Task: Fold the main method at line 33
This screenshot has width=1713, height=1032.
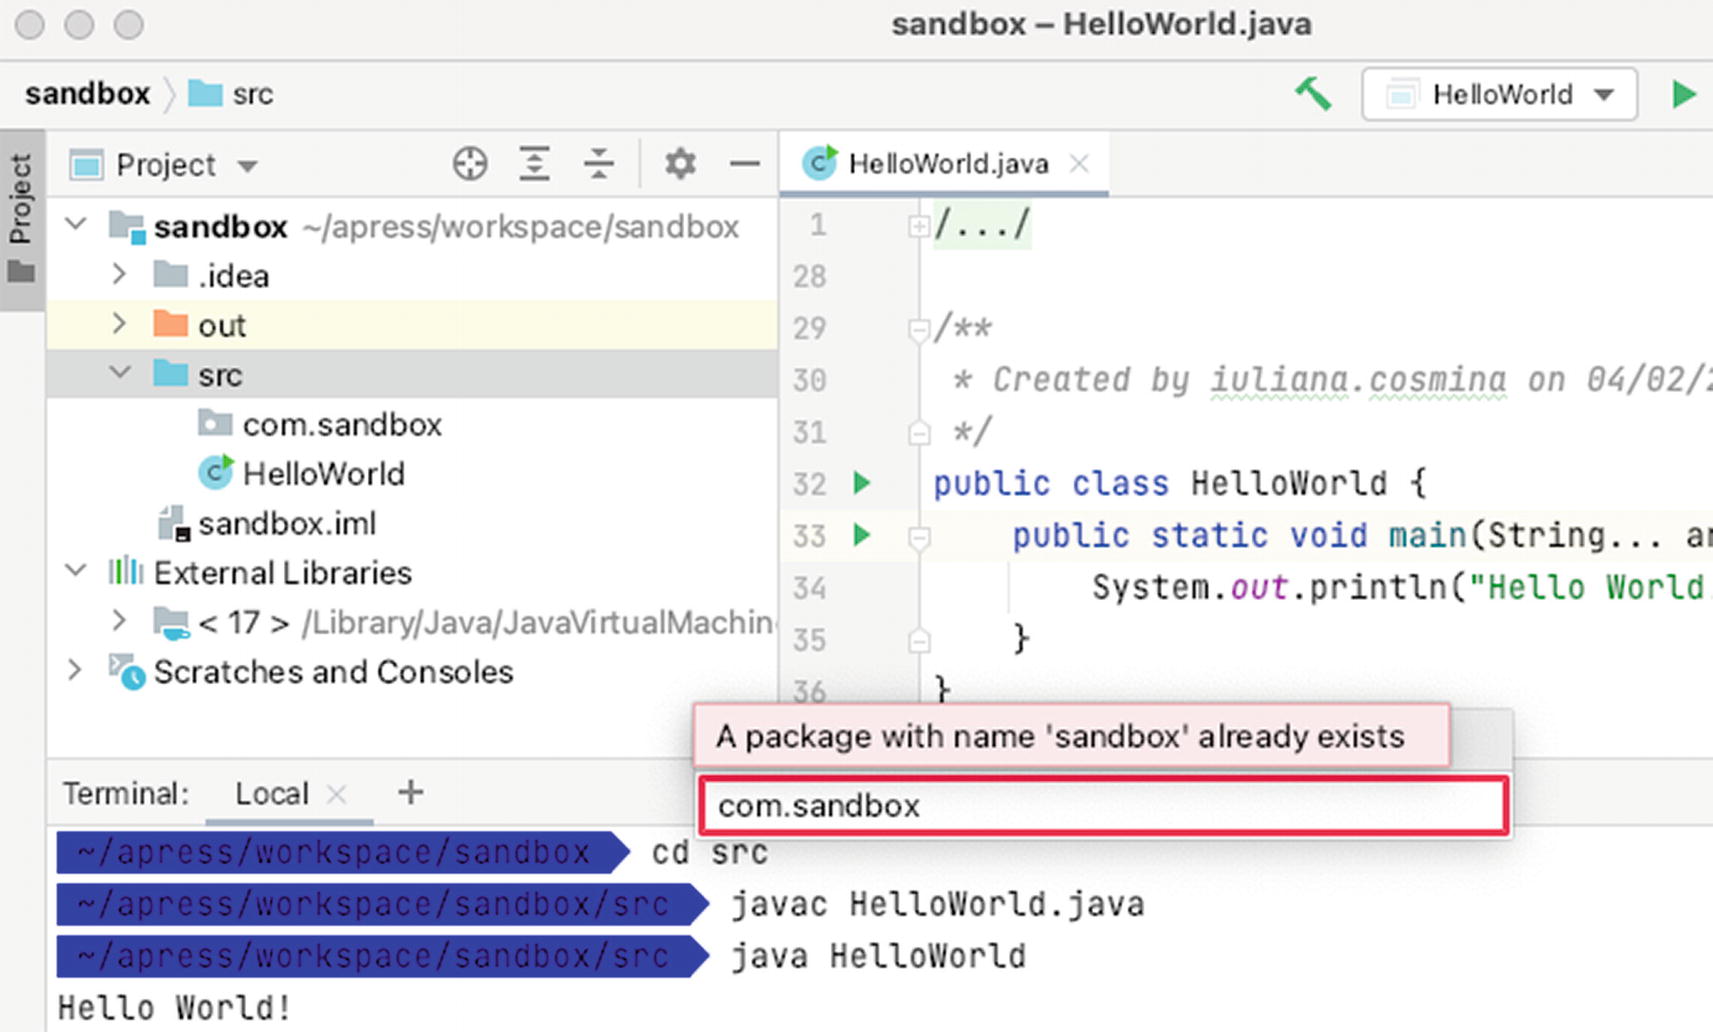Action: point(918,539)
